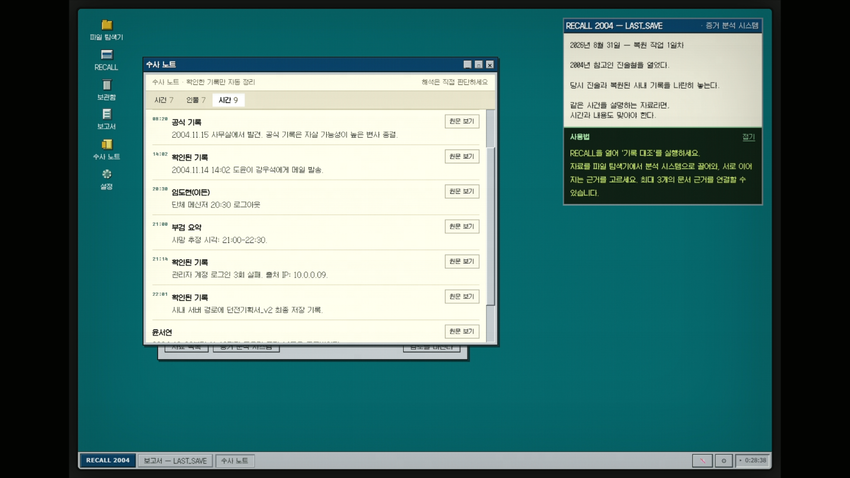Click the '2004.11.15' official record line
The height and width of the screenshot is (478, 850).
click(x=285, y=135)
